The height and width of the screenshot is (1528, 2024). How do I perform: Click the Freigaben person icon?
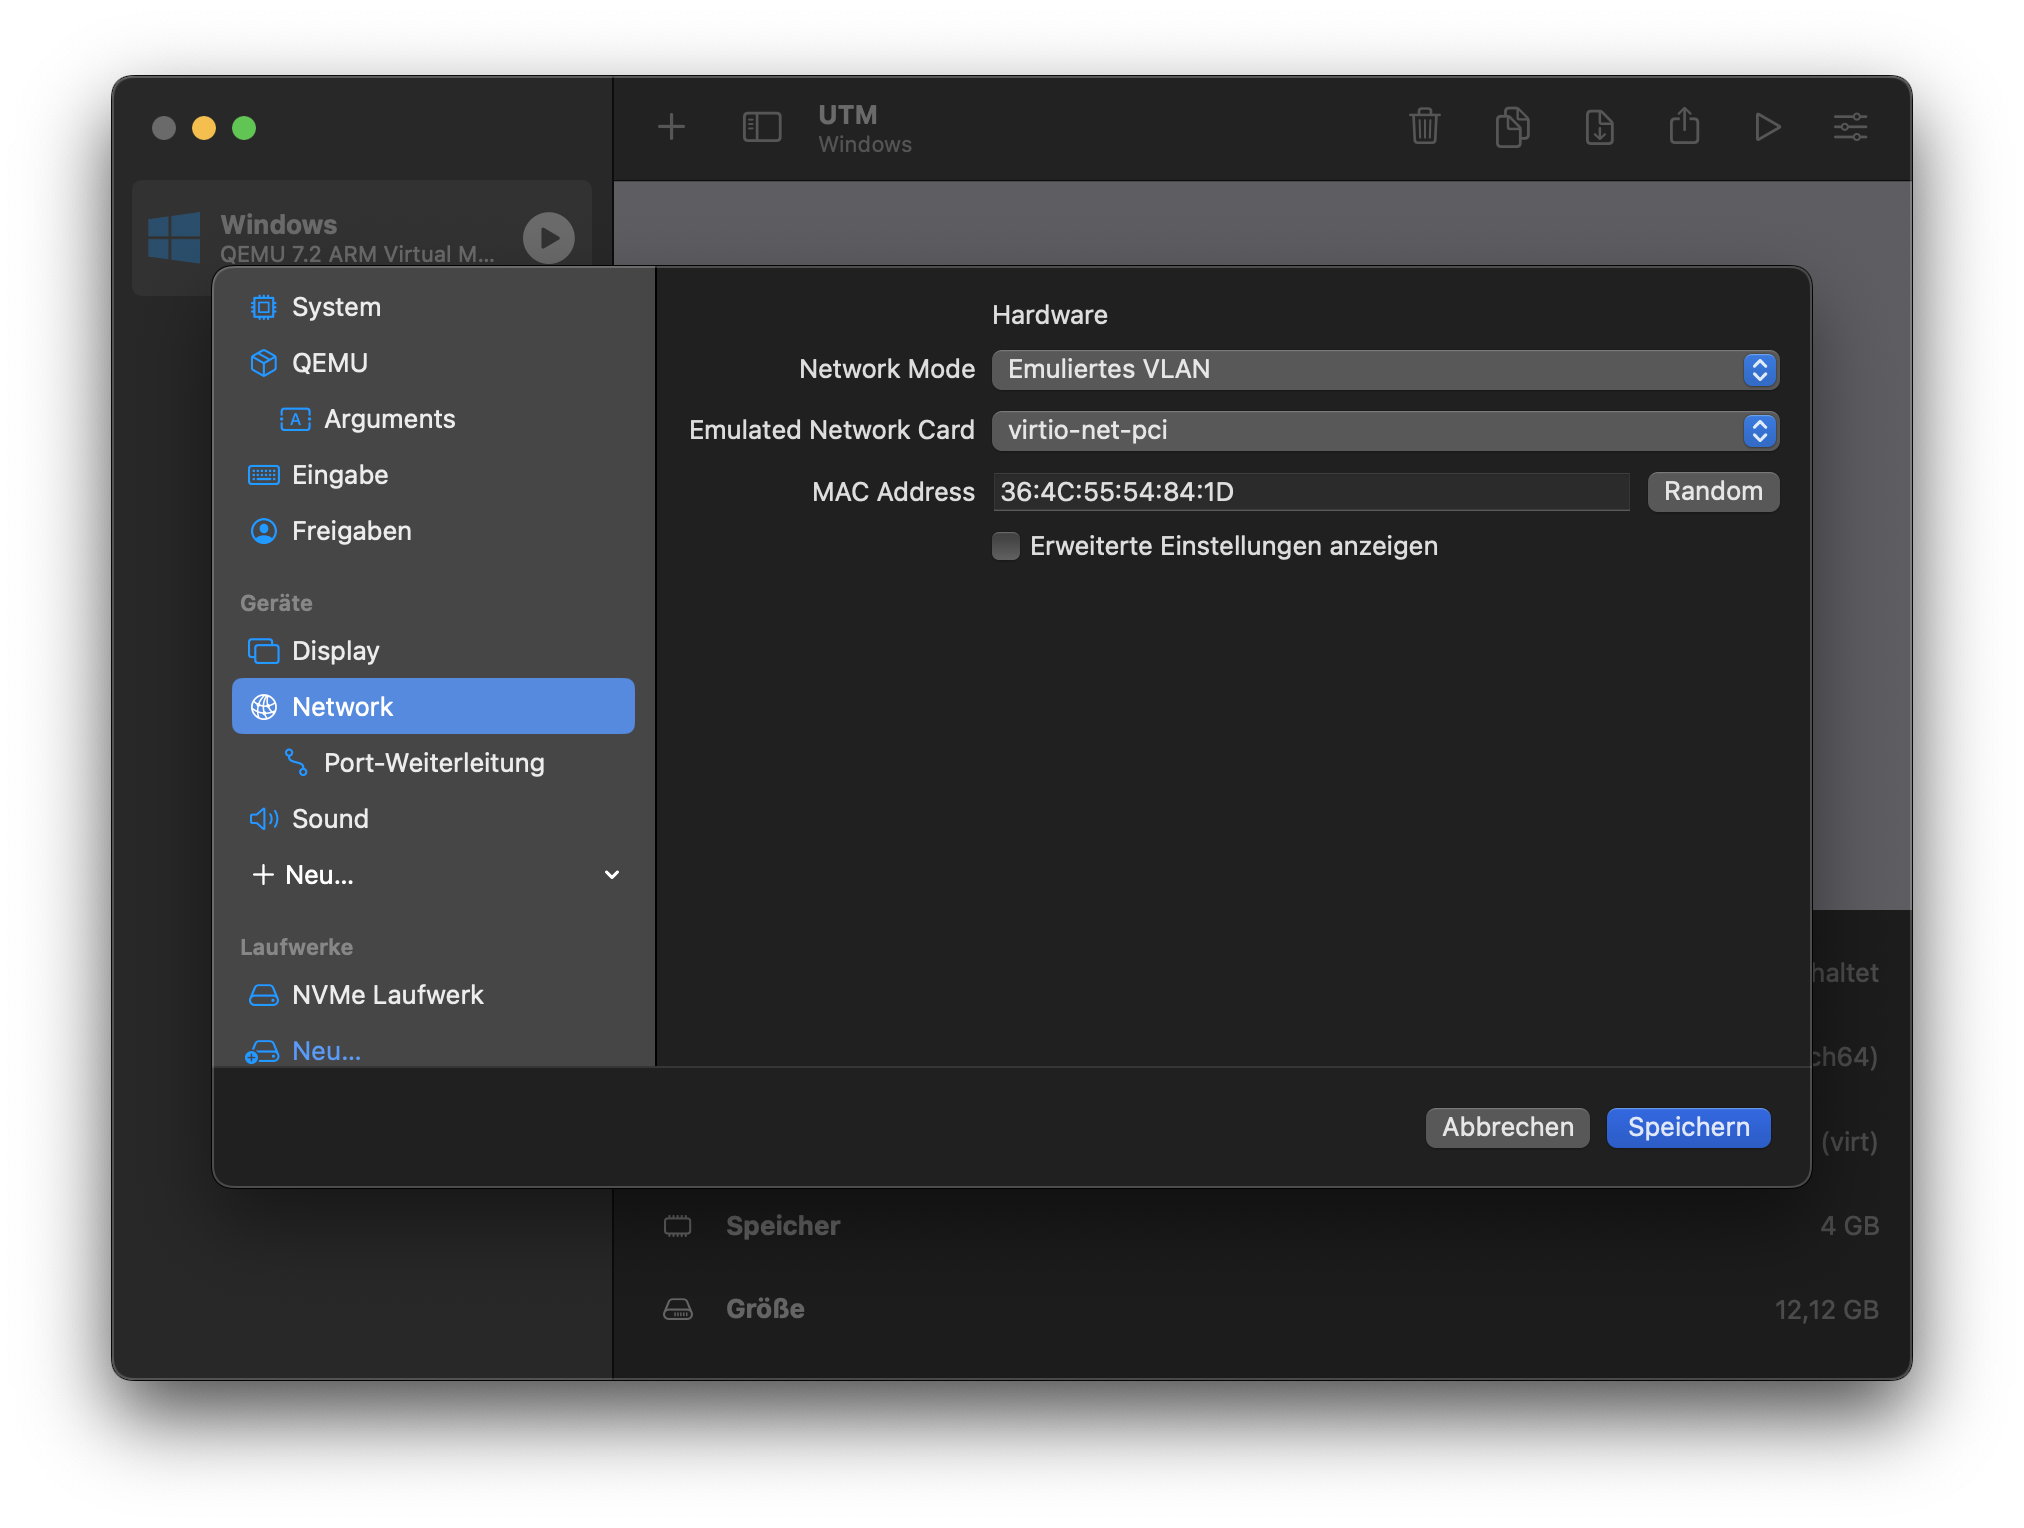click(263, 531)
